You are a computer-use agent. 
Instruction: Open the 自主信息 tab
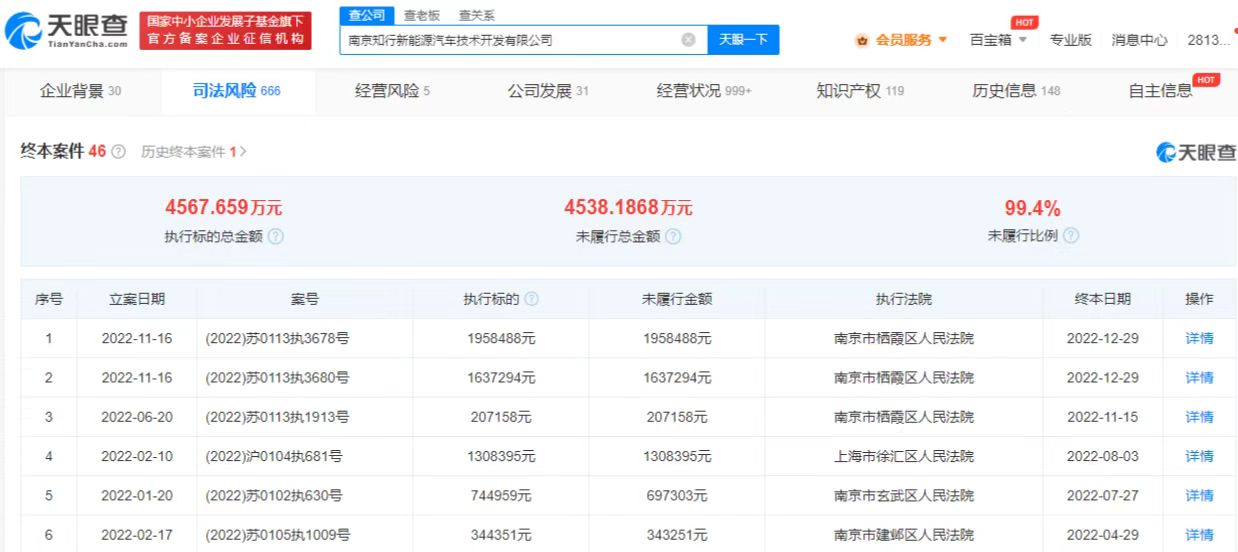pyautogui.click(x=1160, y=91)
